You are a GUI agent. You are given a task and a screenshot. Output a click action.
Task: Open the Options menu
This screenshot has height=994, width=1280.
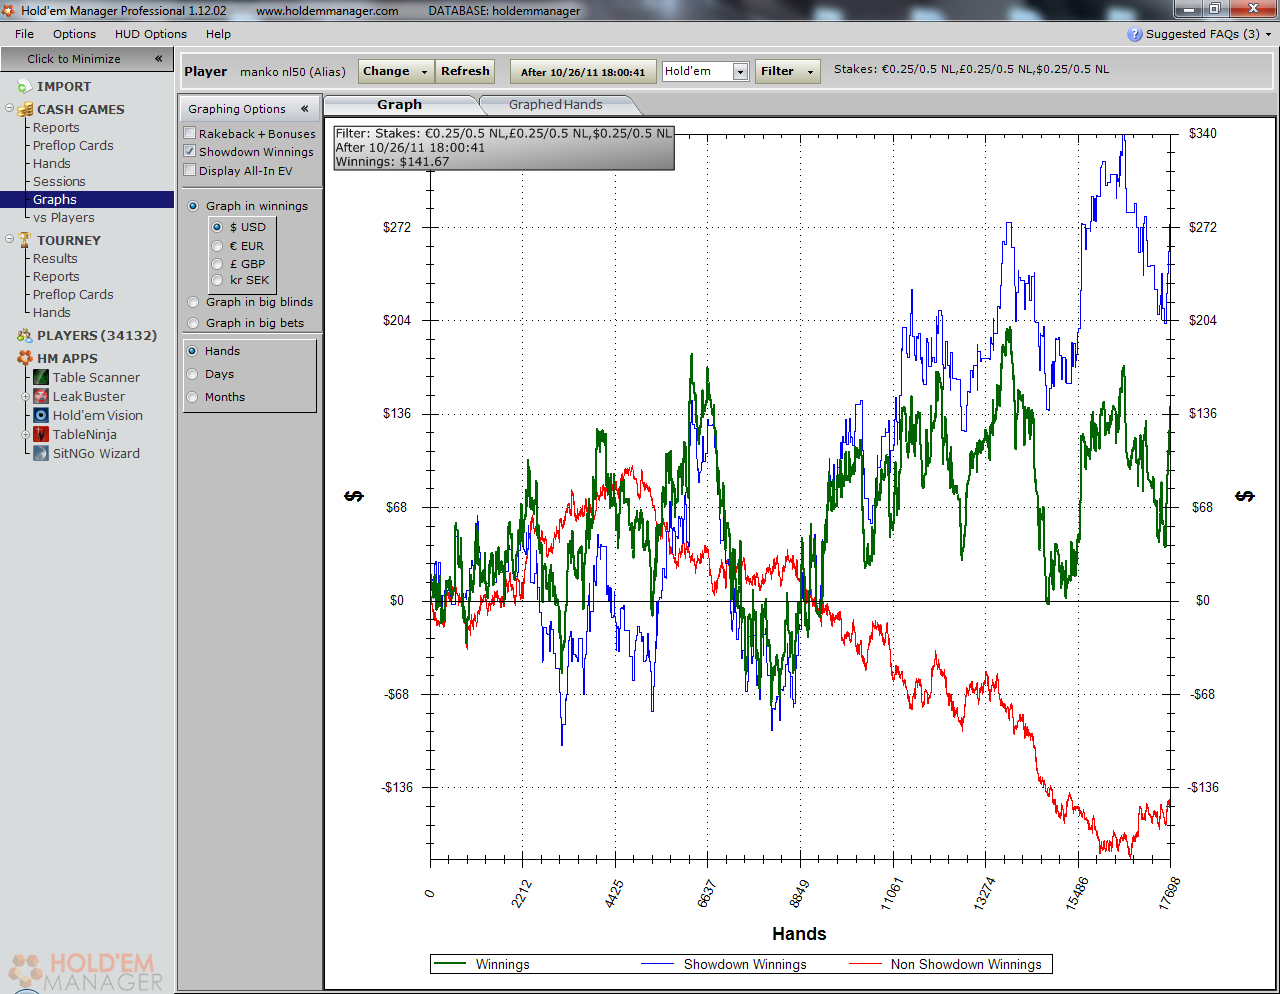75,34
